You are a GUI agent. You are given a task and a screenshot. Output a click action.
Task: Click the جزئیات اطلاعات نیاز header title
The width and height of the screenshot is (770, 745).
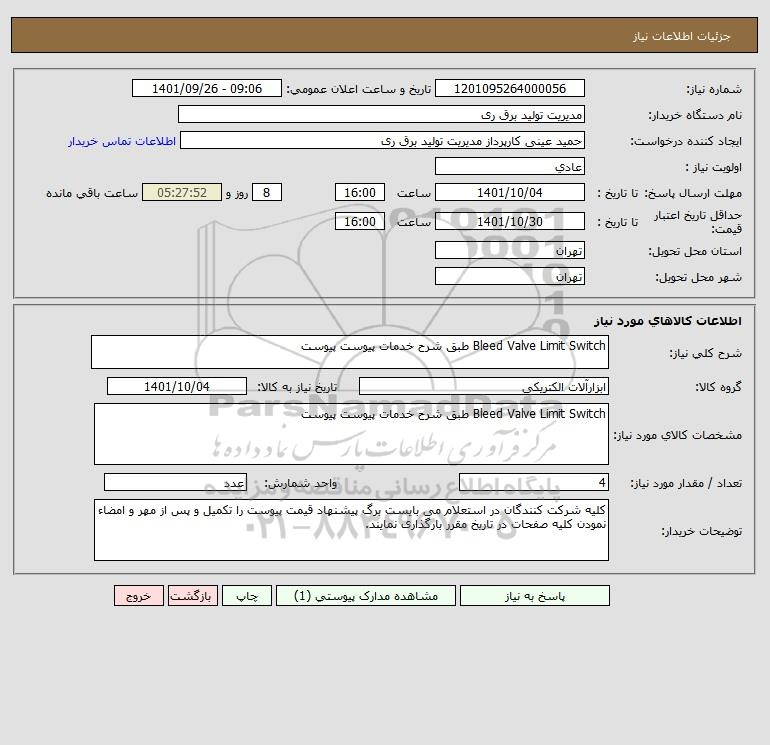point(682,36)
